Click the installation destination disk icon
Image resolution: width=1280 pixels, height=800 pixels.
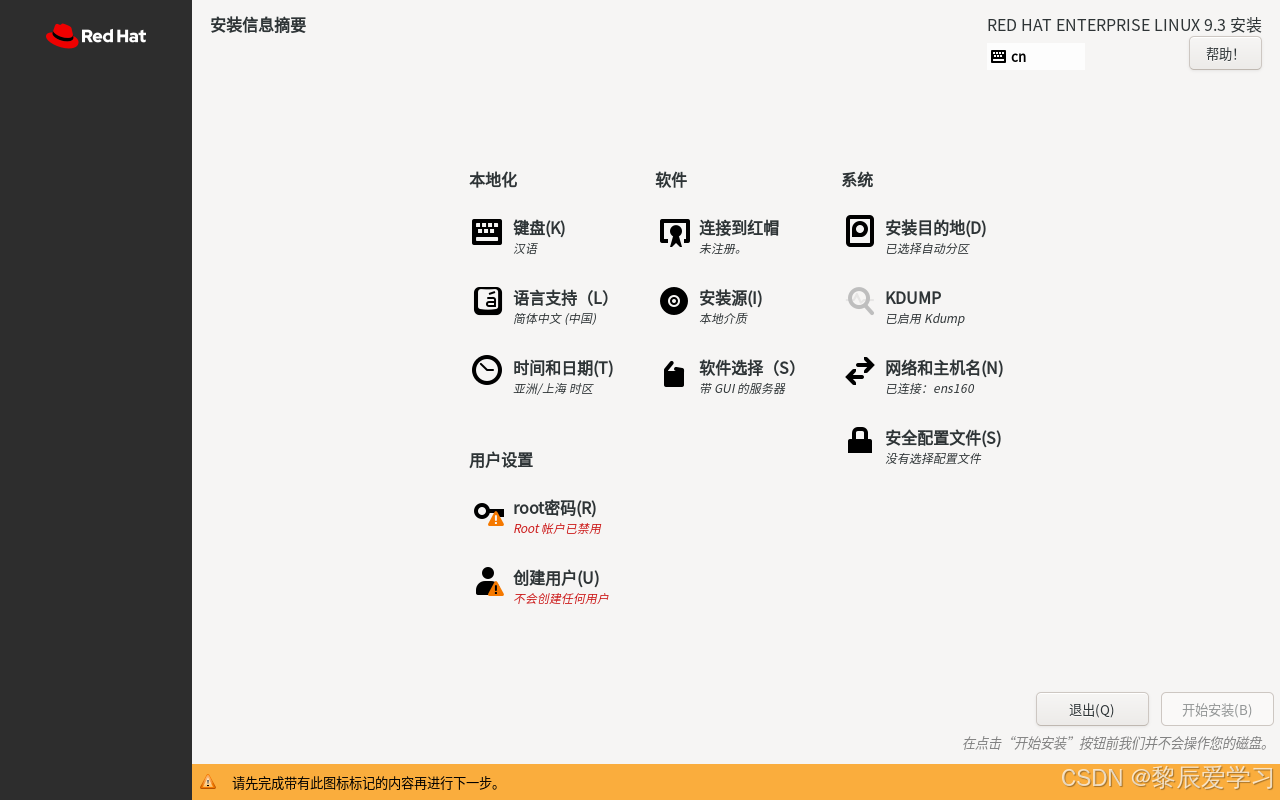pyautogui.click(x=860, y=231)
